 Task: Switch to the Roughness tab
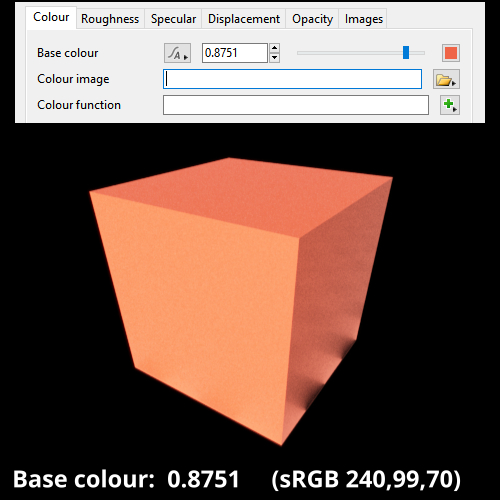(x=110, y=19)
